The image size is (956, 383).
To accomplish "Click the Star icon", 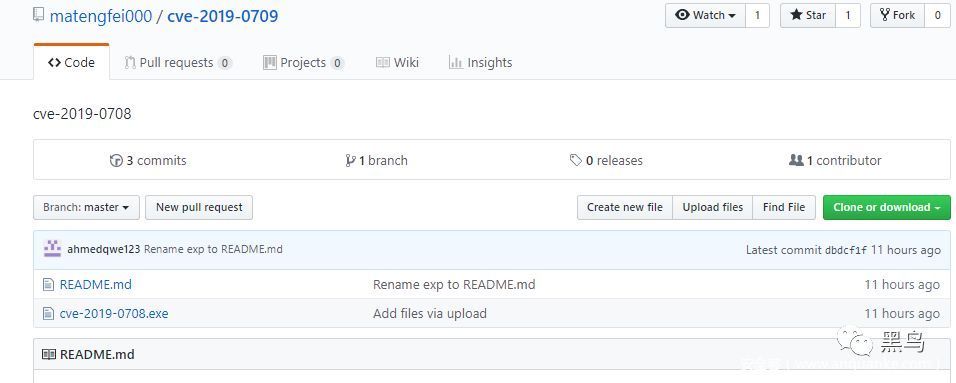I will tap(796, 15).
